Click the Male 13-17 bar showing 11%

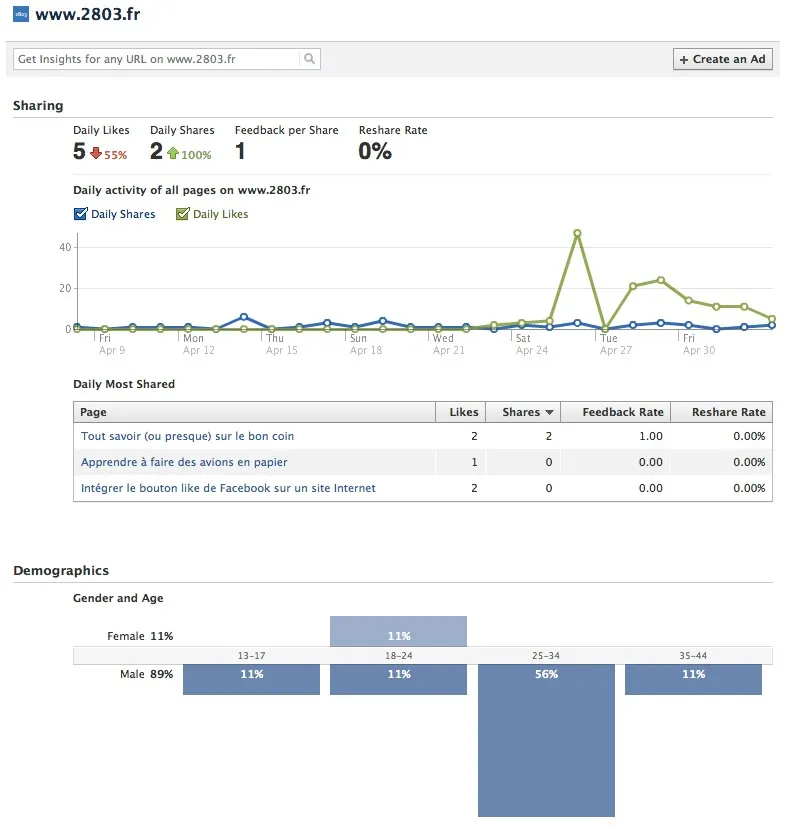click(252, 679)
